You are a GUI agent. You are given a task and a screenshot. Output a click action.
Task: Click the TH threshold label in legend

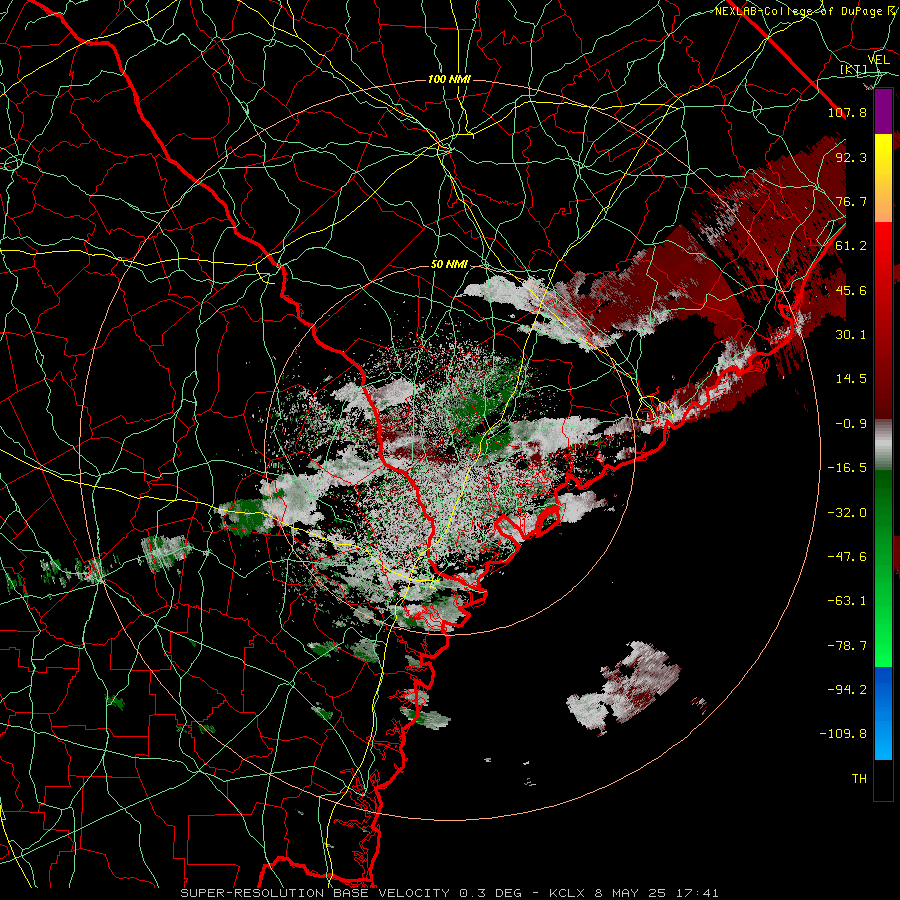(859, 779)
